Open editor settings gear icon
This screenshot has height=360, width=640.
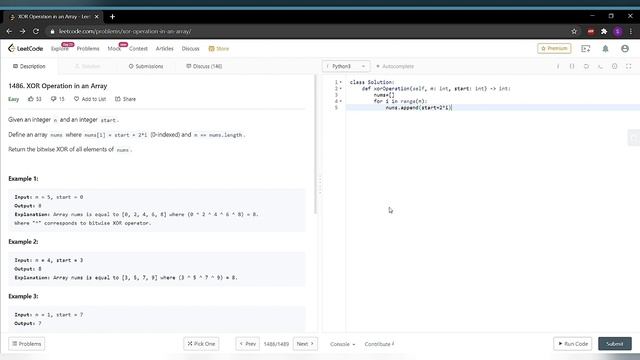(614, 66)
